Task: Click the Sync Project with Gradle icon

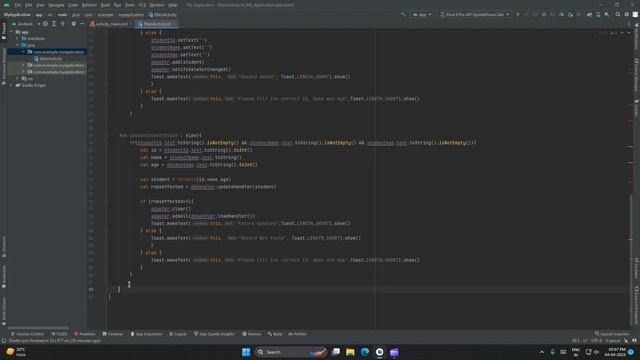Action: tap(589, 14)
